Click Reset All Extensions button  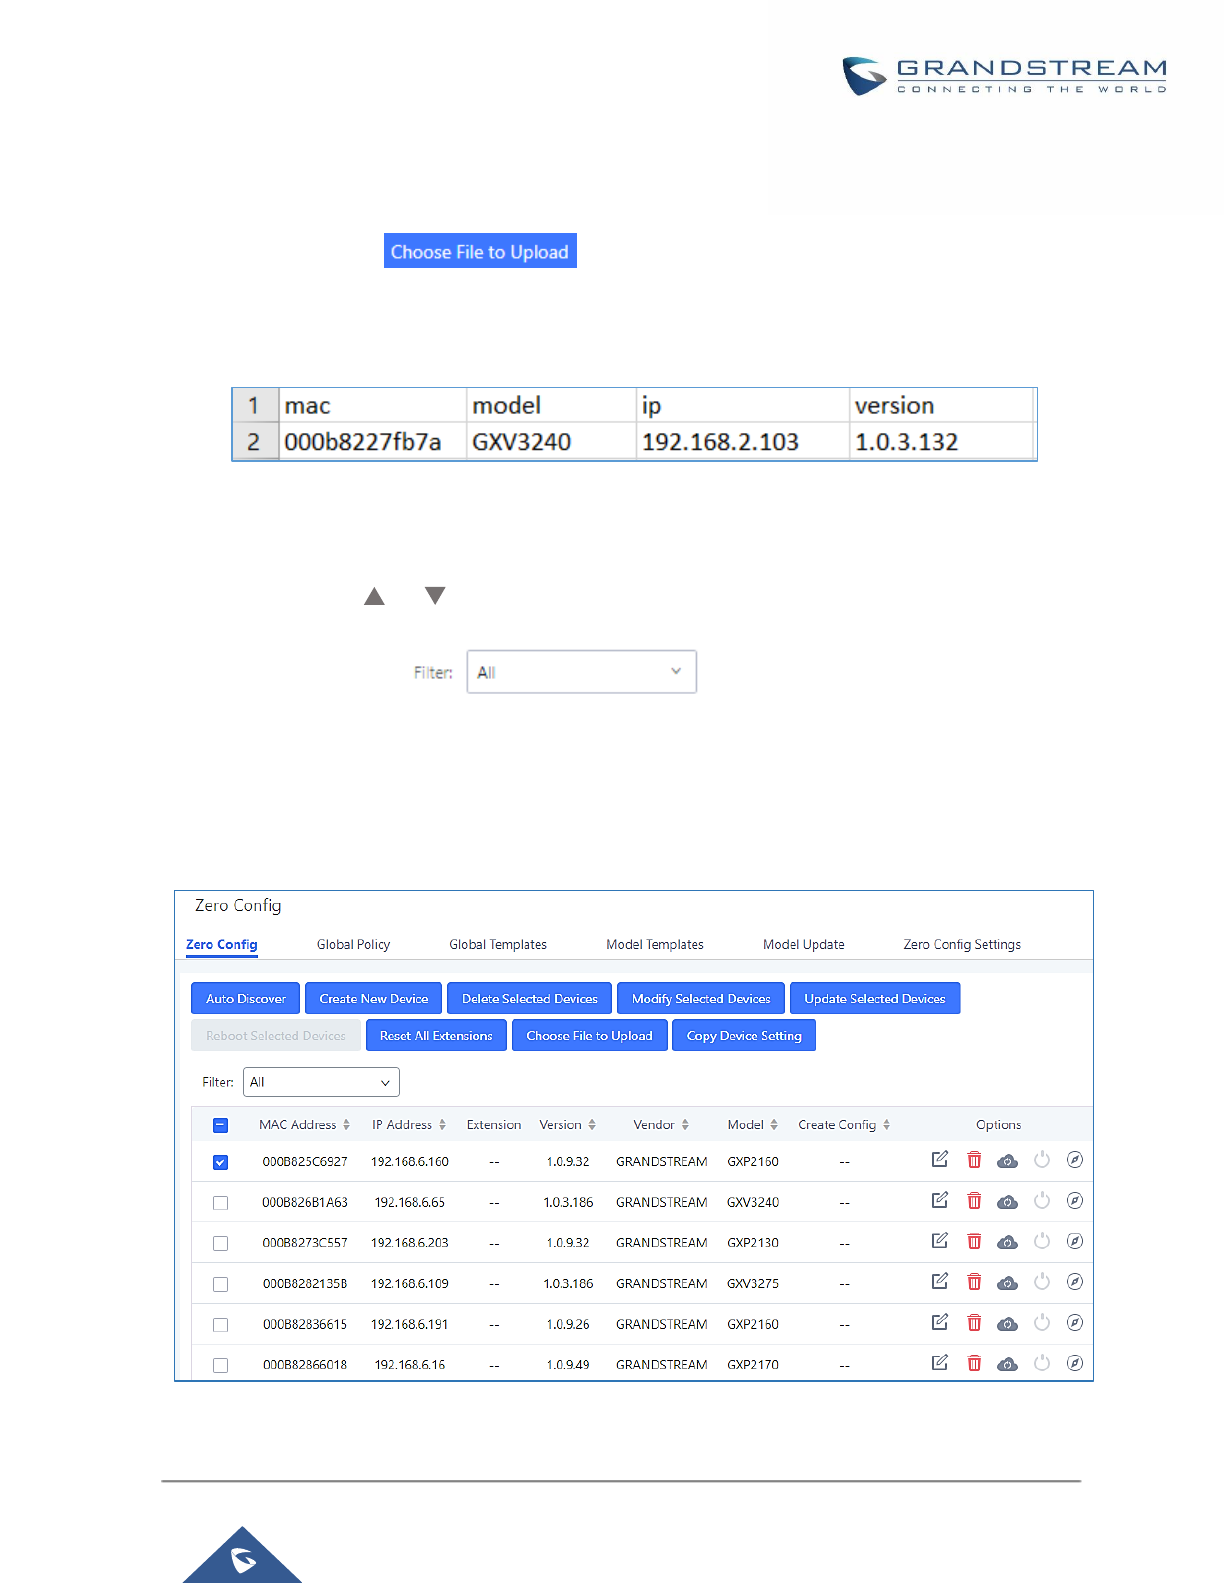coord(436,1035)
